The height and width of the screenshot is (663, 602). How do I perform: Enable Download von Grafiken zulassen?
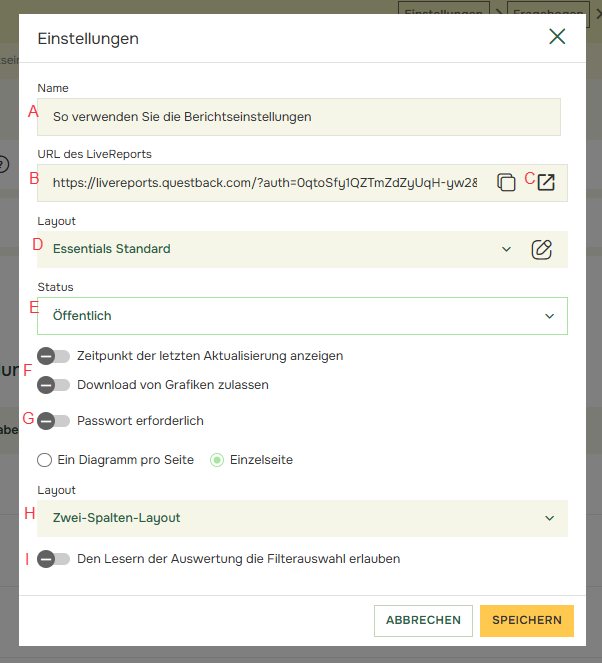tap(54, 385)
